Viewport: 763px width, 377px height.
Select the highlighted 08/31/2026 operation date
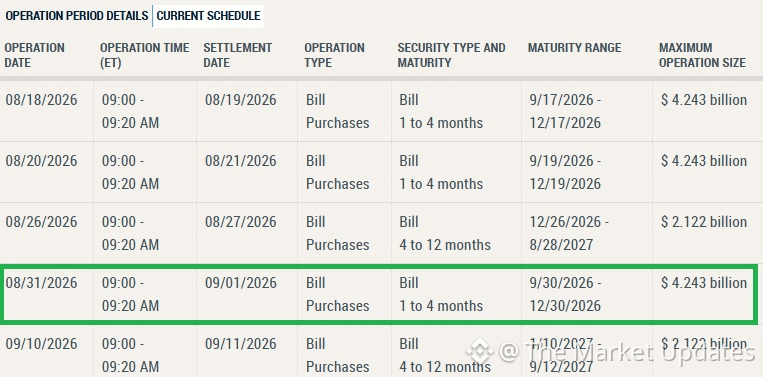[41, 283]
